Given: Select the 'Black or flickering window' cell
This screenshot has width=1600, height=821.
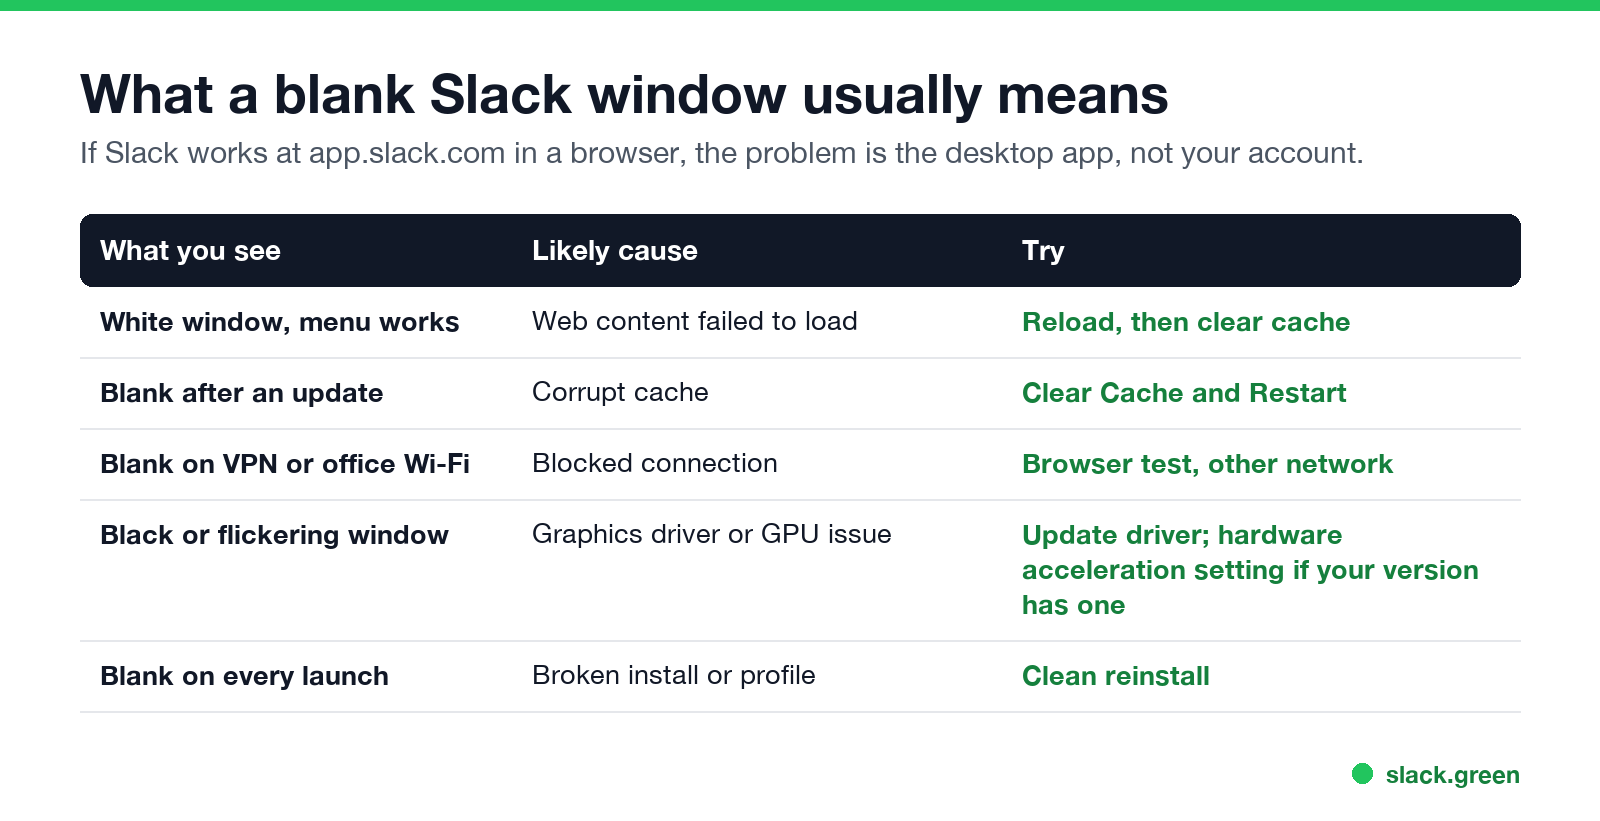Looking at the screenshot, I should click(274, 535).
